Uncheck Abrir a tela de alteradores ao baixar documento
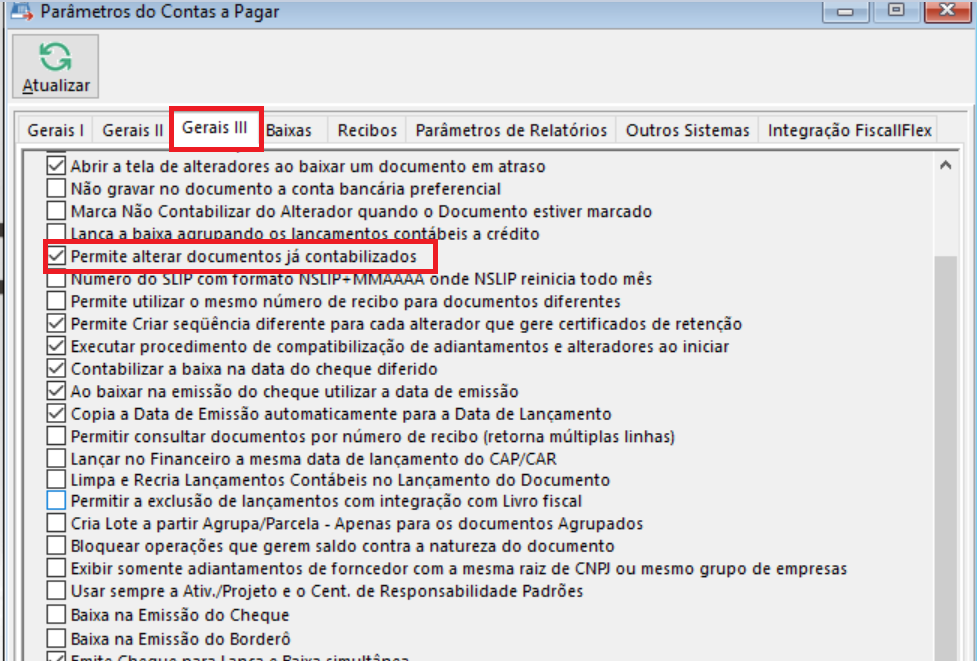 pos(56,166)
